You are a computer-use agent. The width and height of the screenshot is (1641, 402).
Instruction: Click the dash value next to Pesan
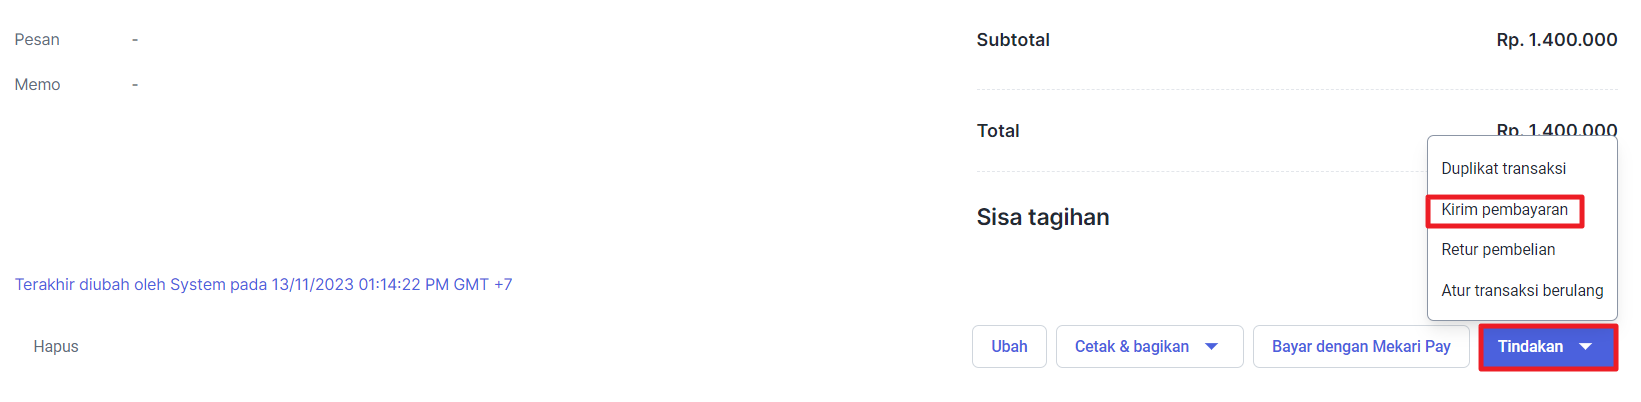coord(135,40)
